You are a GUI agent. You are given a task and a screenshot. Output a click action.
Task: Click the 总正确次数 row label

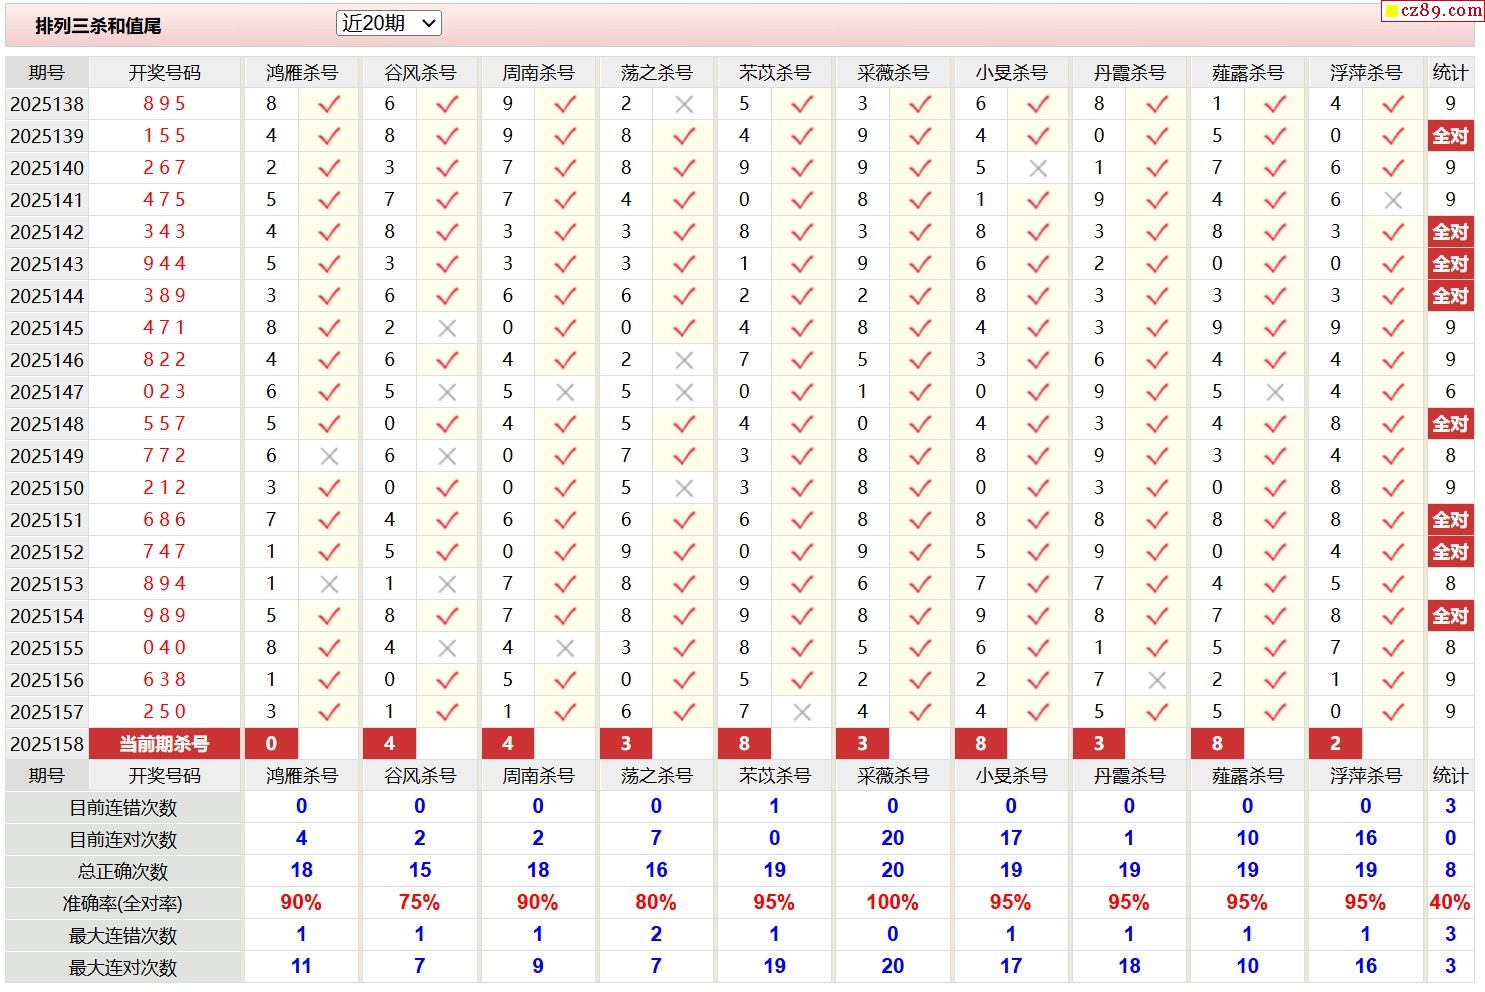[123, 871]
